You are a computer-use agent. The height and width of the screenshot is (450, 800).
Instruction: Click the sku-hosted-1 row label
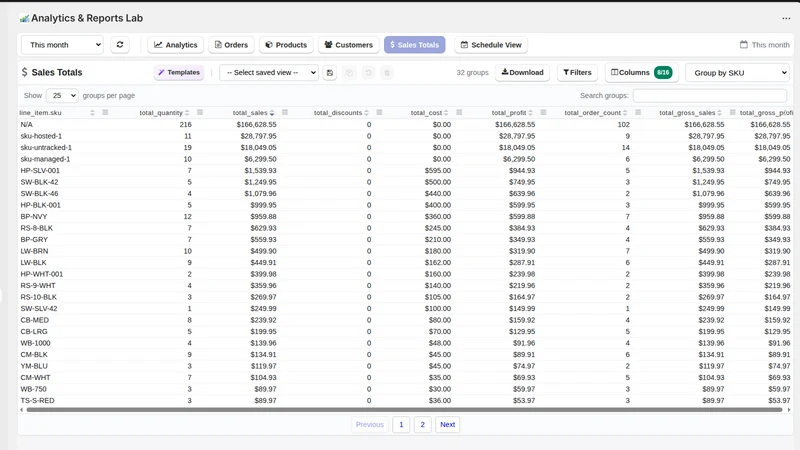coord(41,136)
